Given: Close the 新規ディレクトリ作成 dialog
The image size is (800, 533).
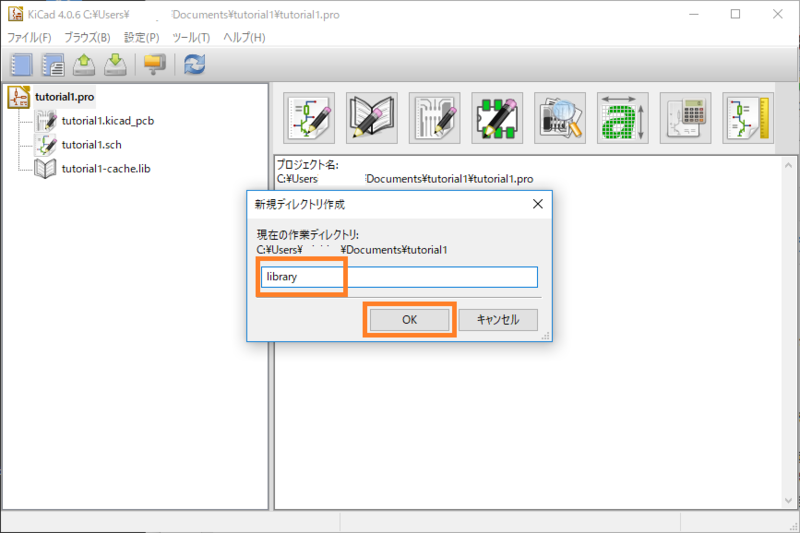Looking at the screenshot, I should tap(538, 204).
